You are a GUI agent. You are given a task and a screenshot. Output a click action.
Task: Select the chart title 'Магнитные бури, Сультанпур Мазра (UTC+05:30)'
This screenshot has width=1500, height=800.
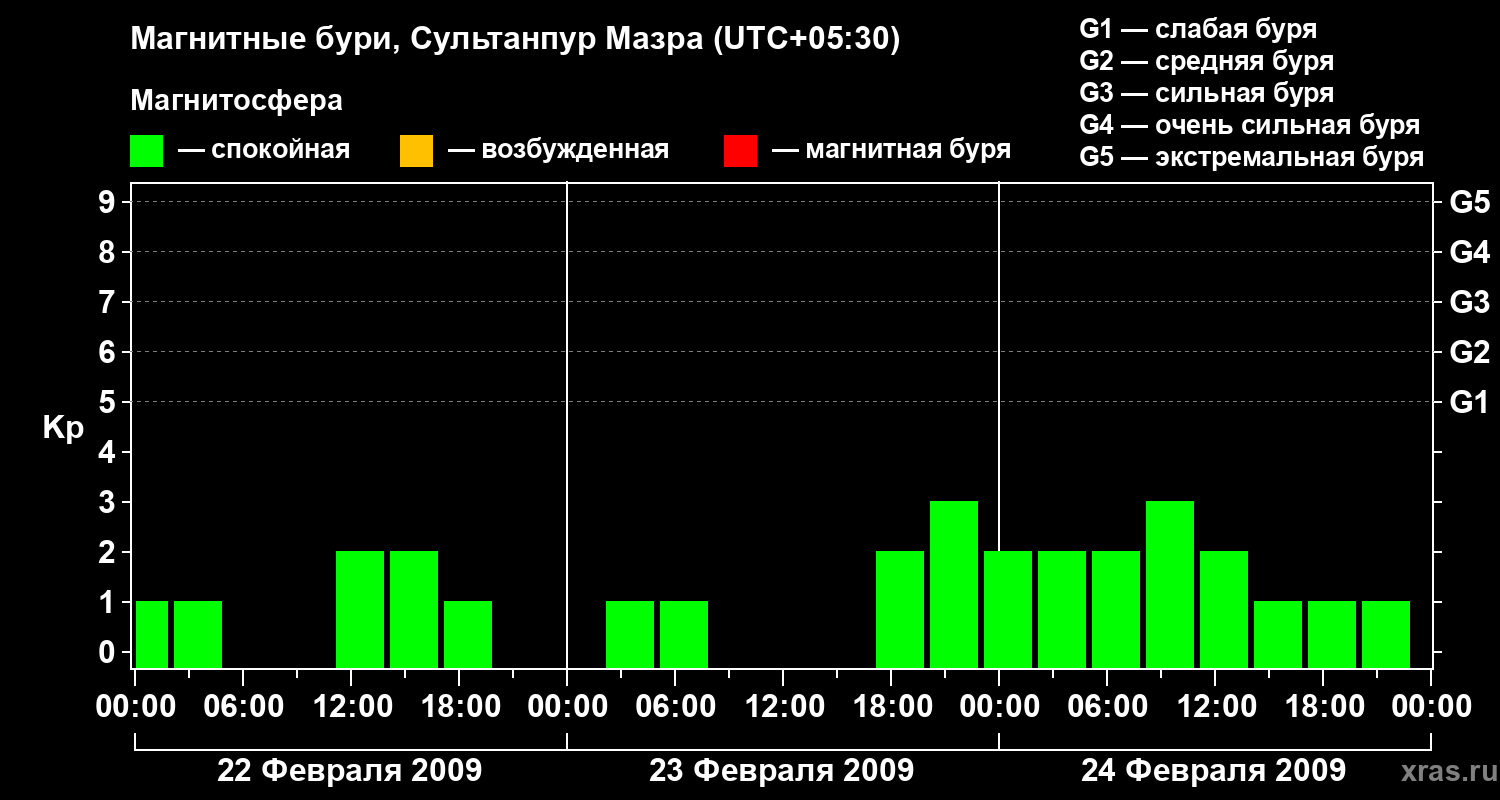tap(516, 40)
